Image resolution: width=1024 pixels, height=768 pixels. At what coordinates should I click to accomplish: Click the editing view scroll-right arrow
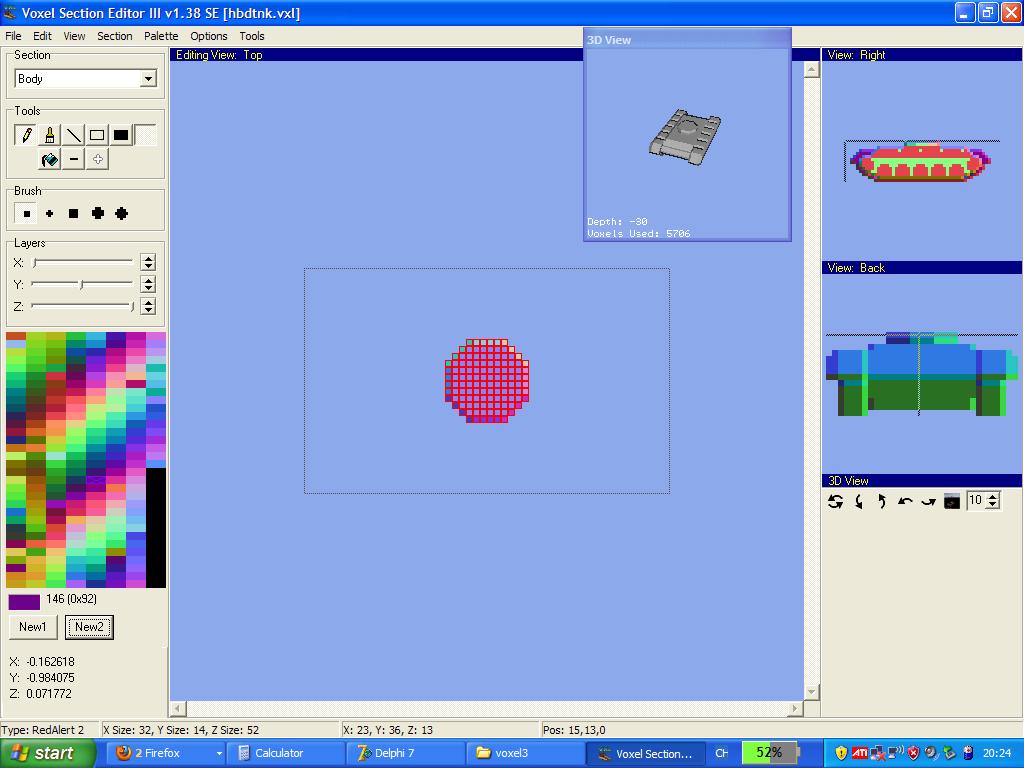point(795,708)
